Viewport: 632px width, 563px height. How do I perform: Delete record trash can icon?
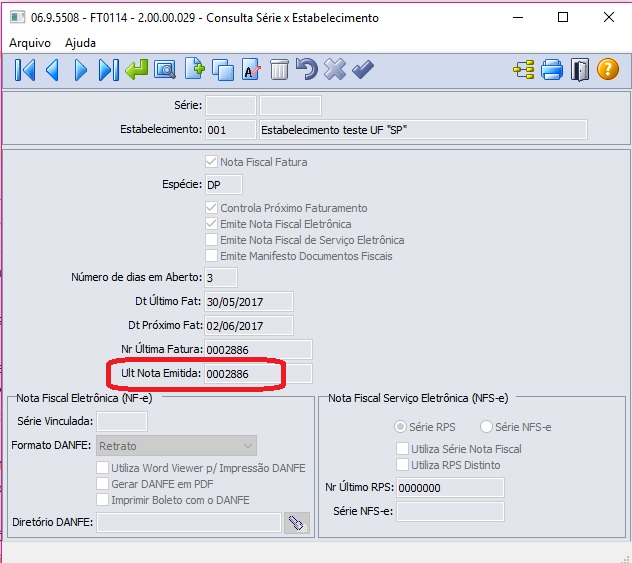coord(279,69)
